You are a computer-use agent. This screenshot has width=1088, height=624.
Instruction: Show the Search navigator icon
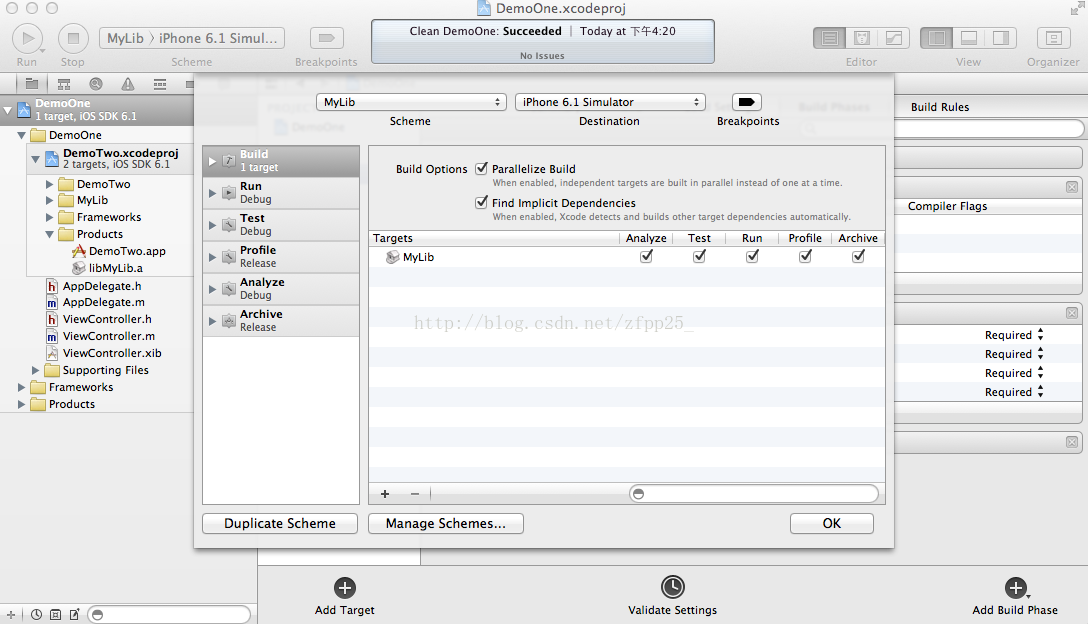click(96, 84)
